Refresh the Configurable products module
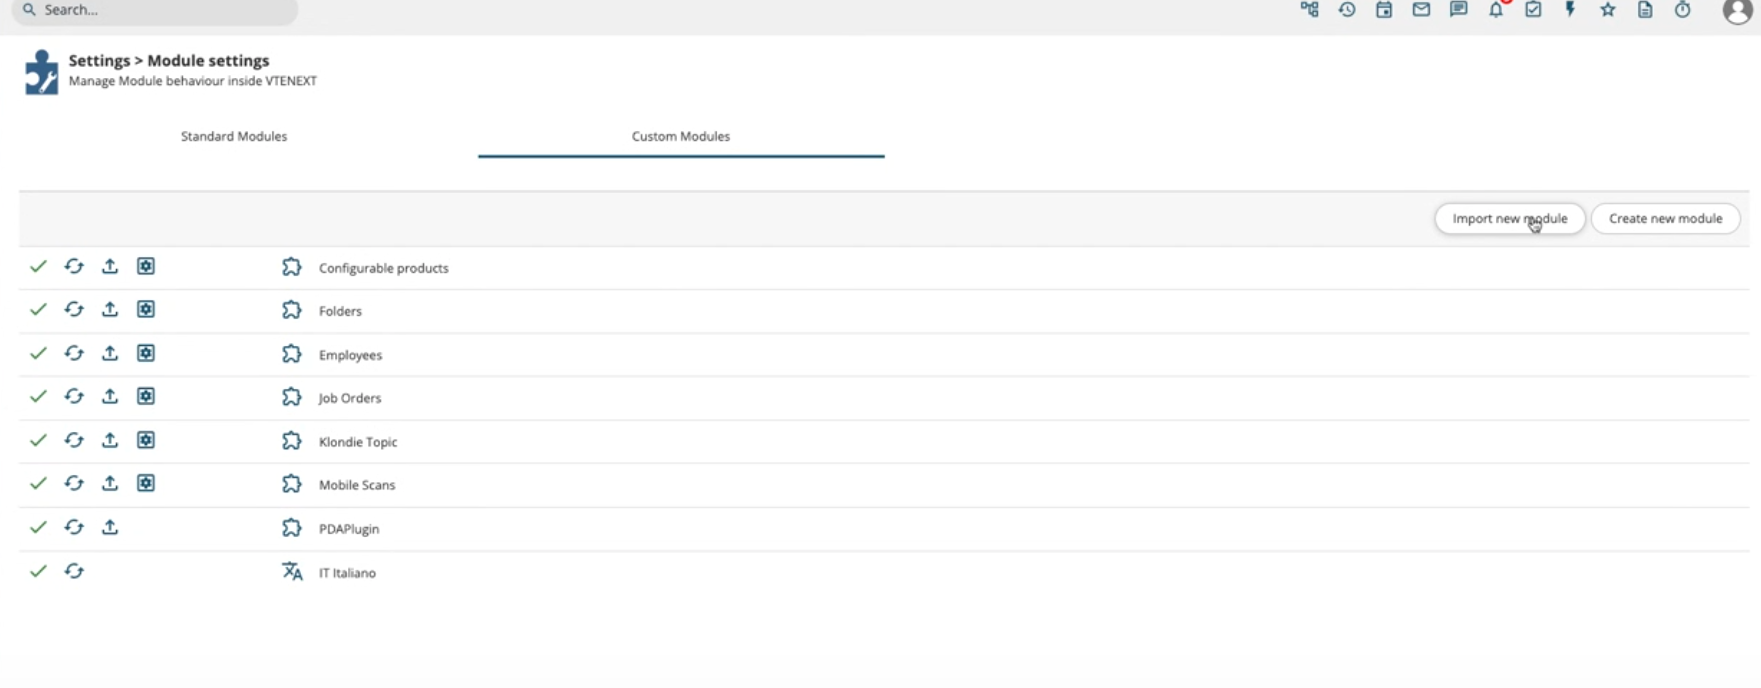This screenshot has height=688, width=1761. (74, 266)
